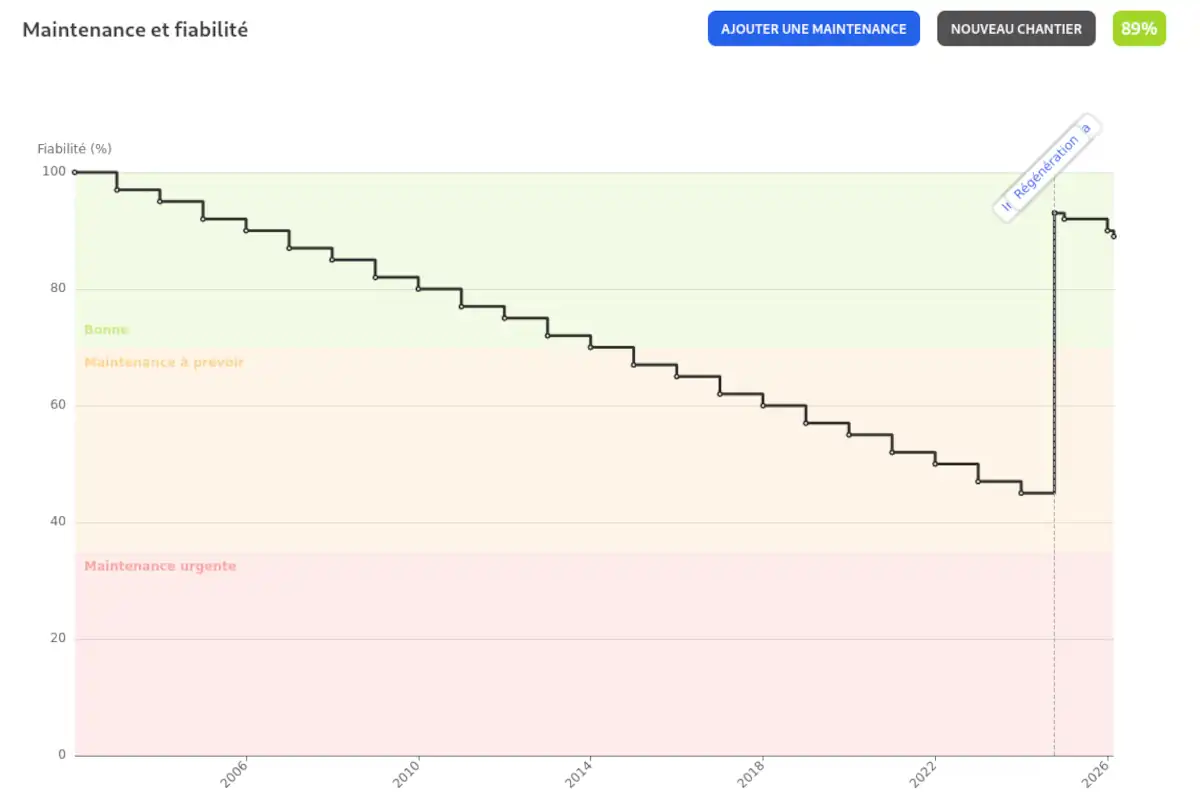1200x800 pixels.
Task: Click the peak data point after regeneration
Action: point(1055,213)
